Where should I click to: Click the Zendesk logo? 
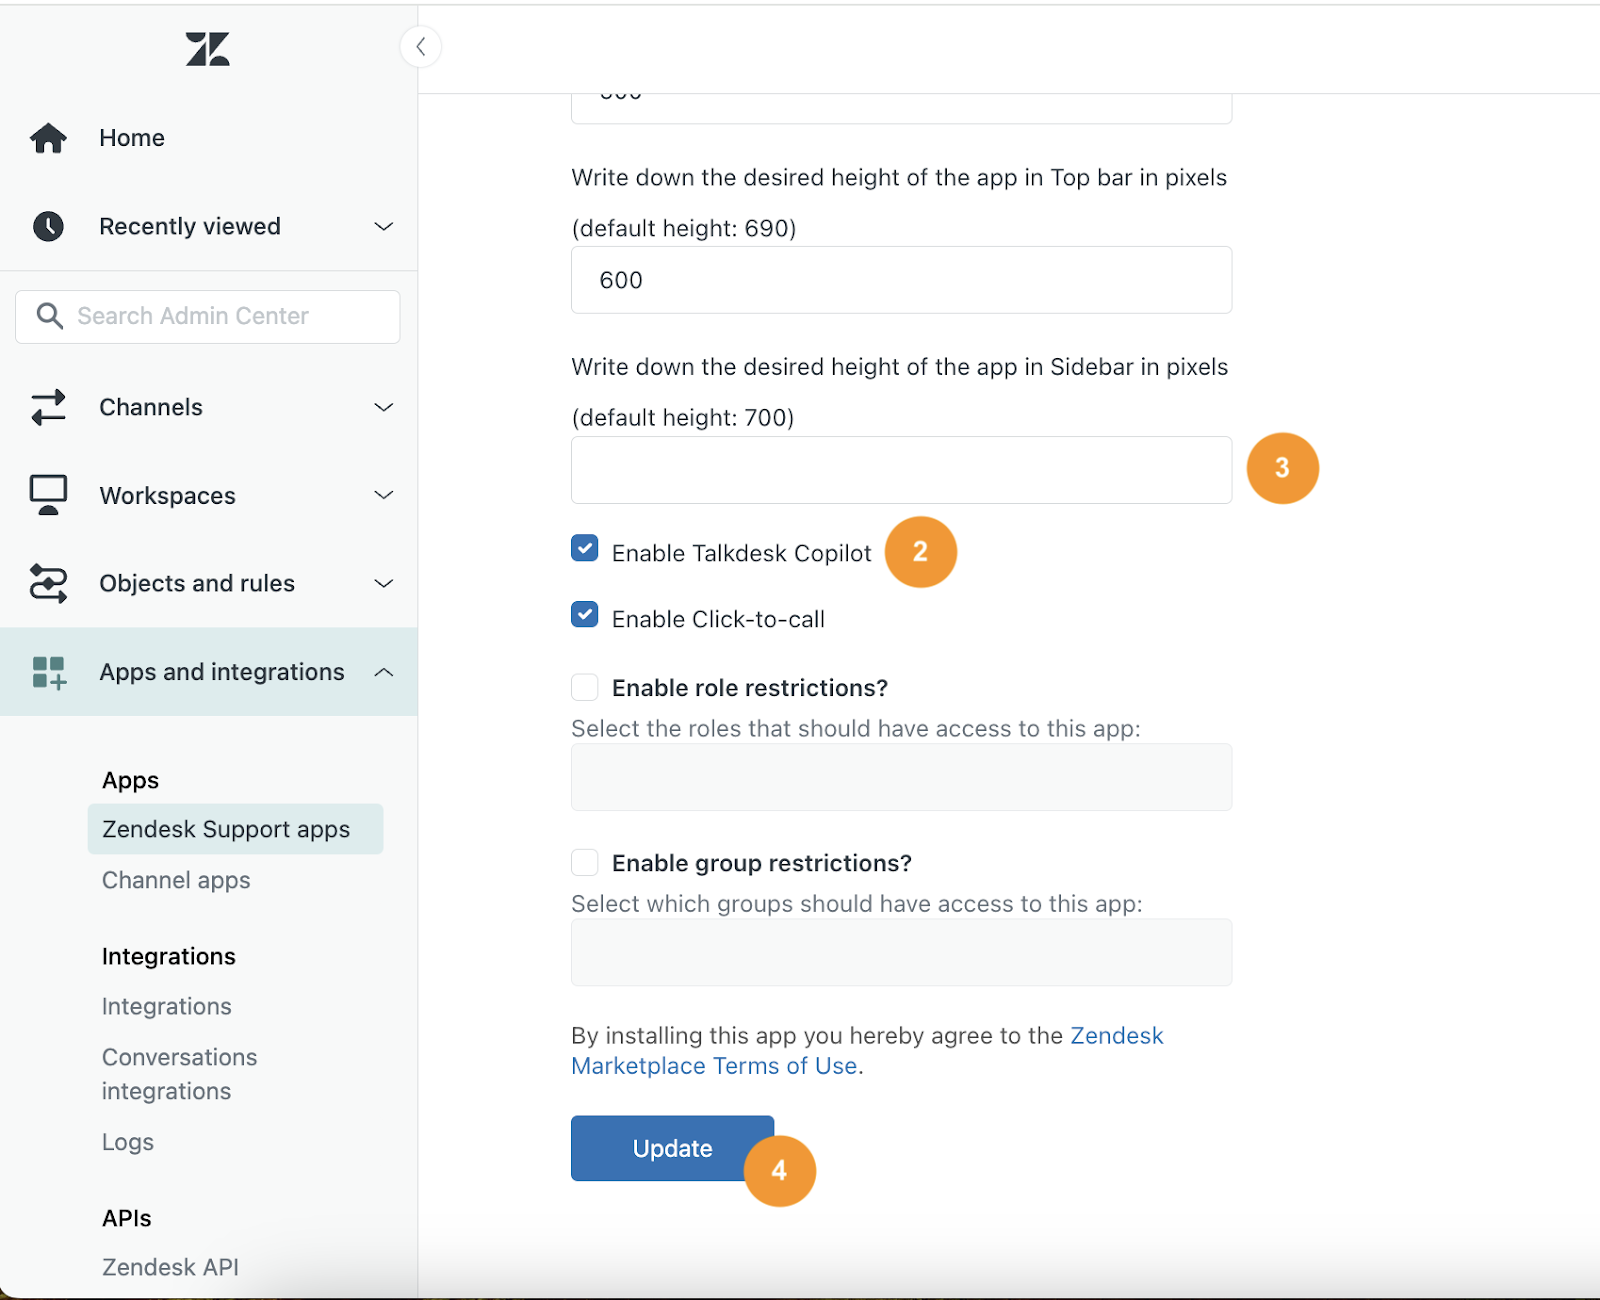[x=208, y=49]
